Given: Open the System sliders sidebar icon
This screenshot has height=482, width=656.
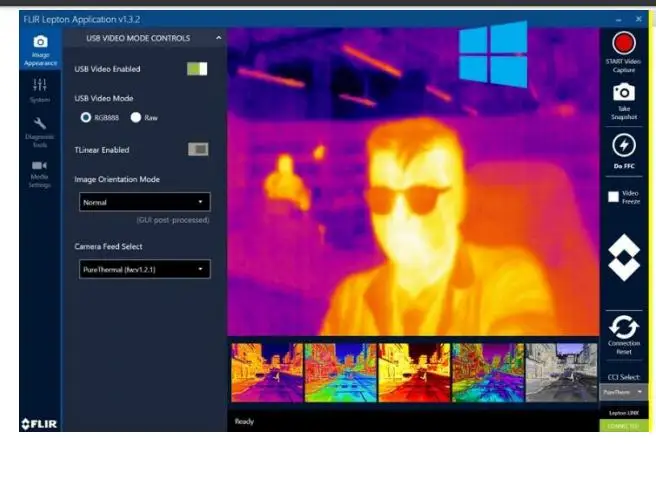Looking at the screenshot, I should (40, 90).
